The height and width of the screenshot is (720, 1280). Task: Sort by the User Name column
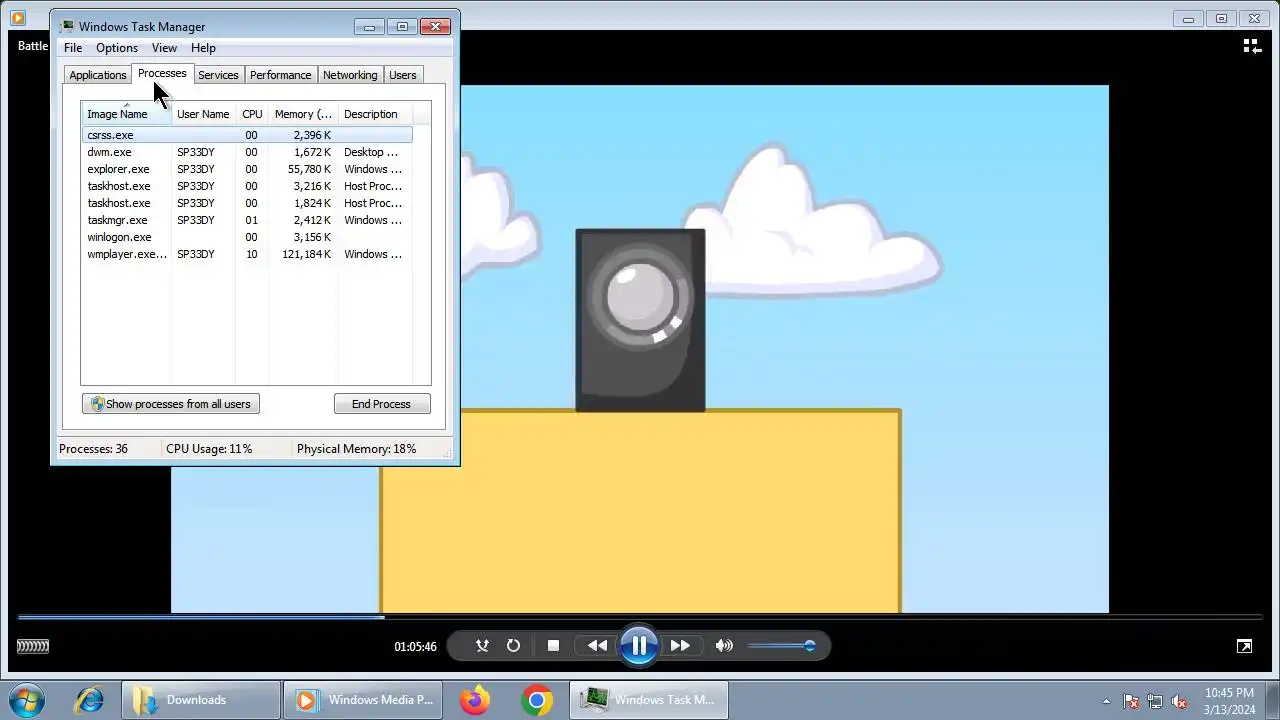203,114
